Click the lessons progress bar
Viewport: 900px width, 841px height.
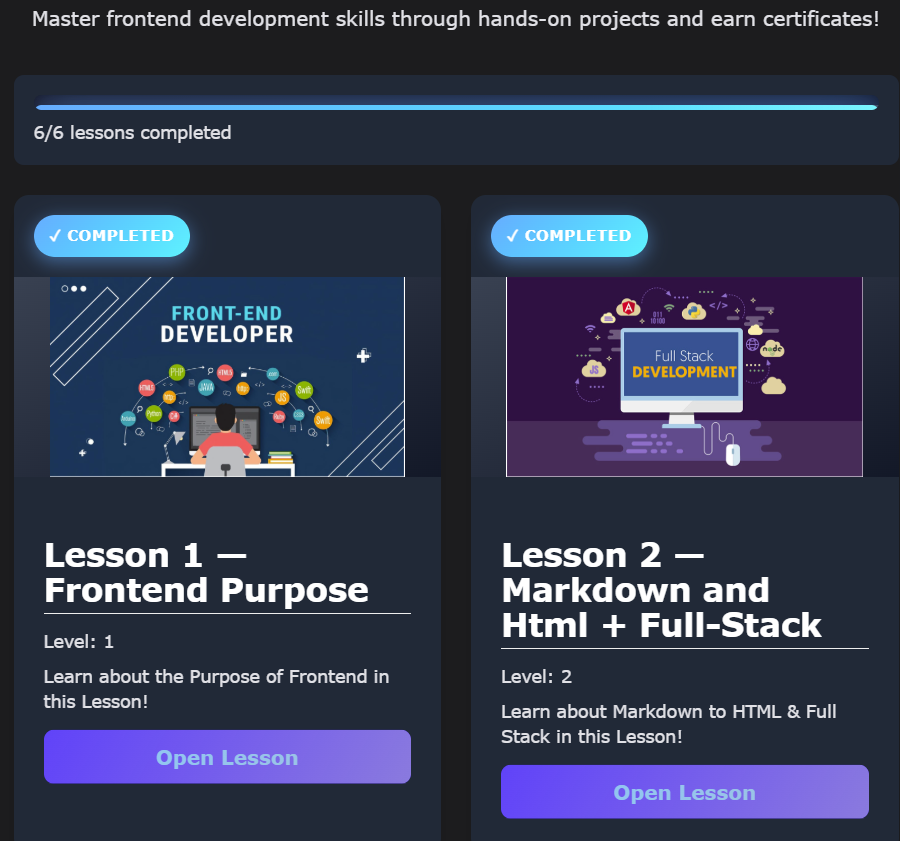click(x=456, y=107)
